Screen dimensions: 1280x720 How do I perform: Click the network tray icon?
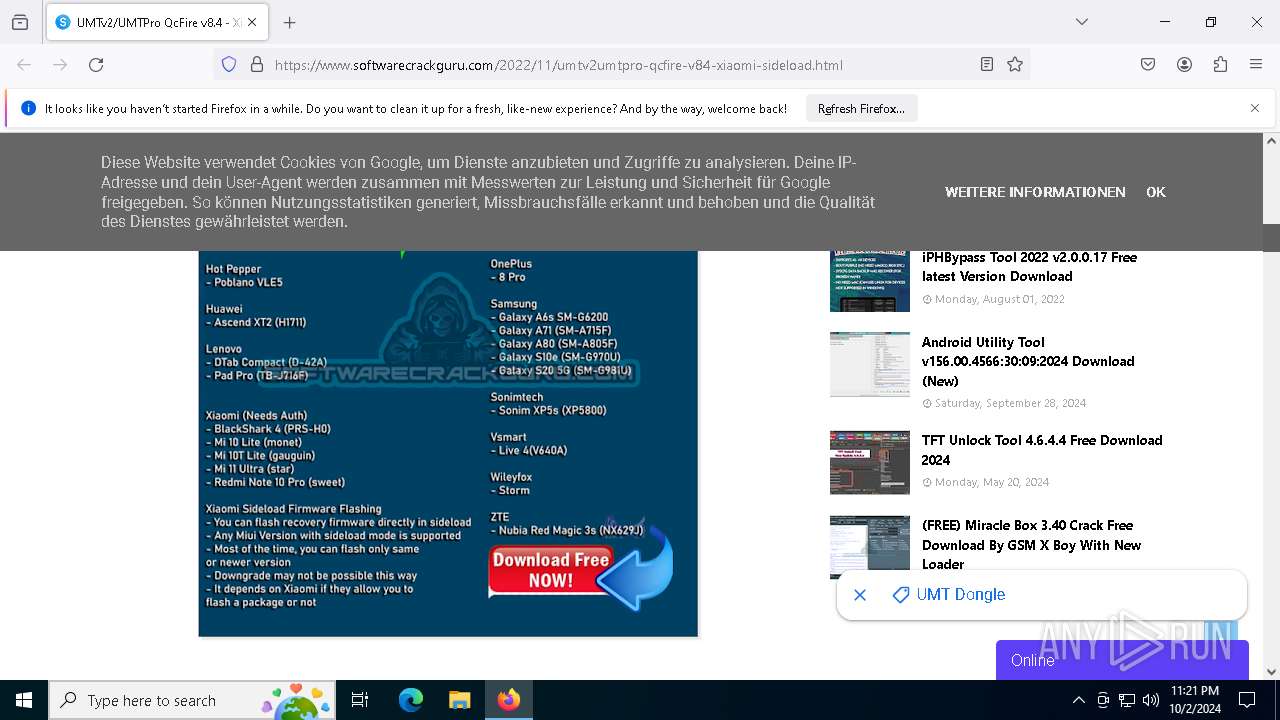coord(1127,700)
